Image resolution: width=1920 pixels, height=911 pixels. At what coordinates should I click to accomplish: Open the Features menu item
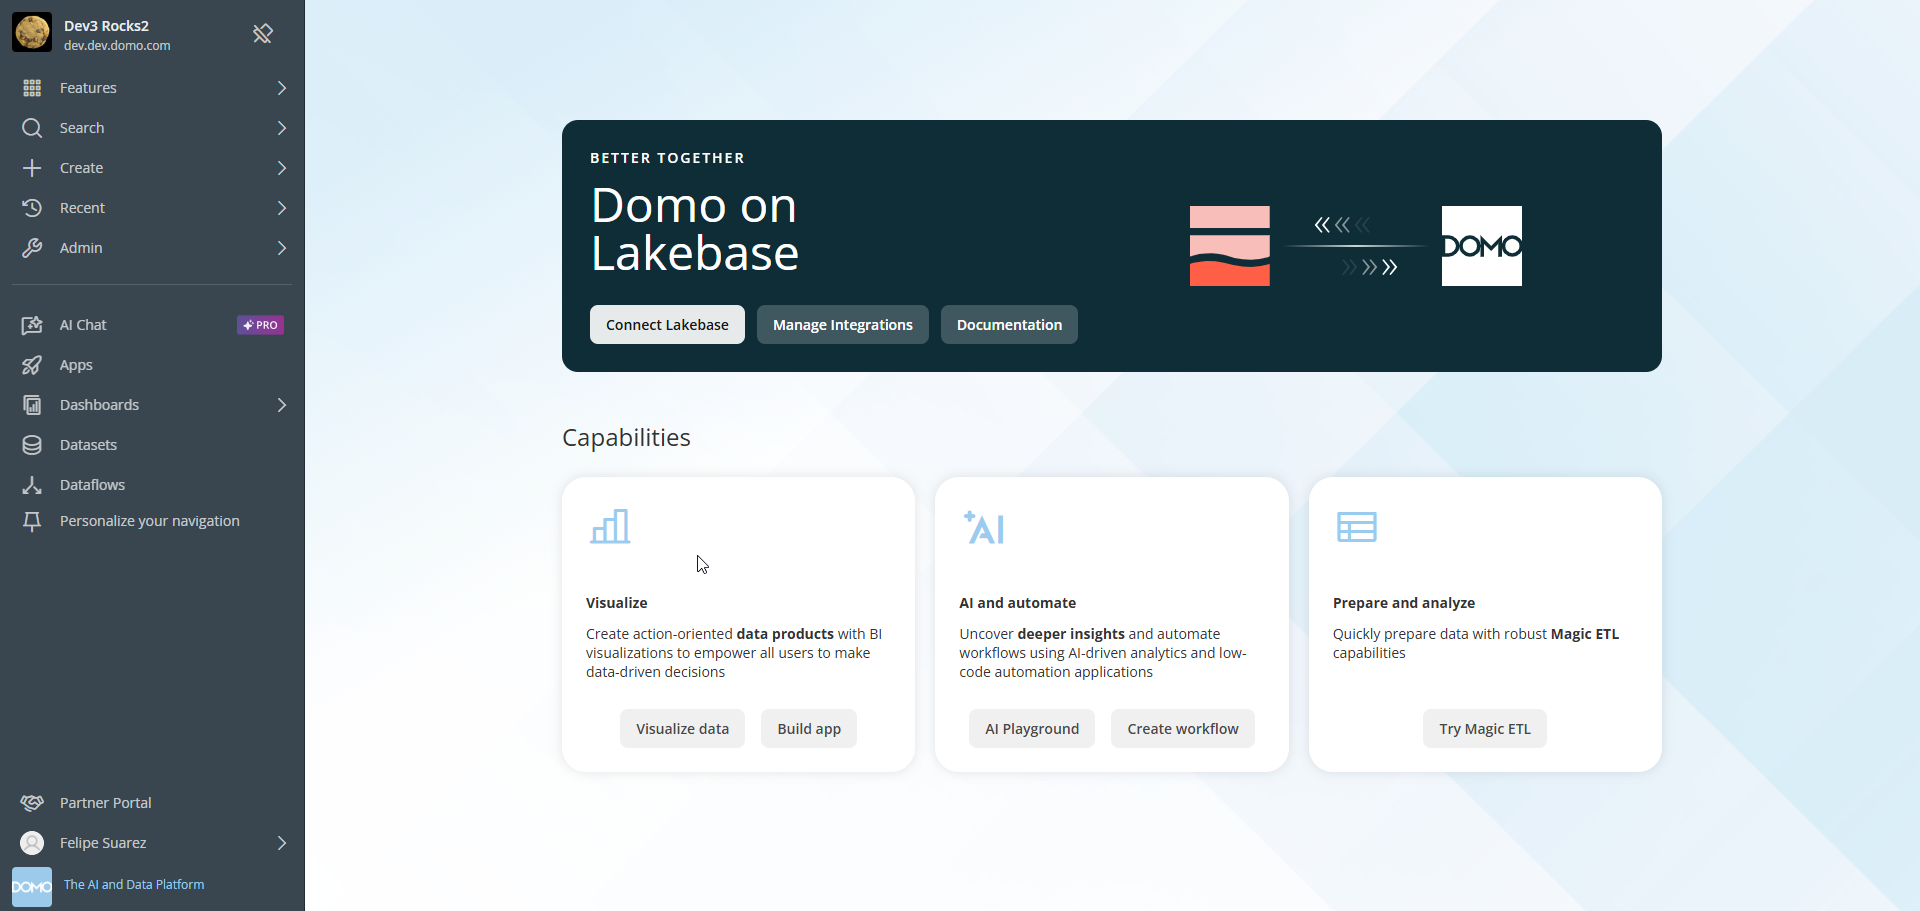tap(152, 88)
